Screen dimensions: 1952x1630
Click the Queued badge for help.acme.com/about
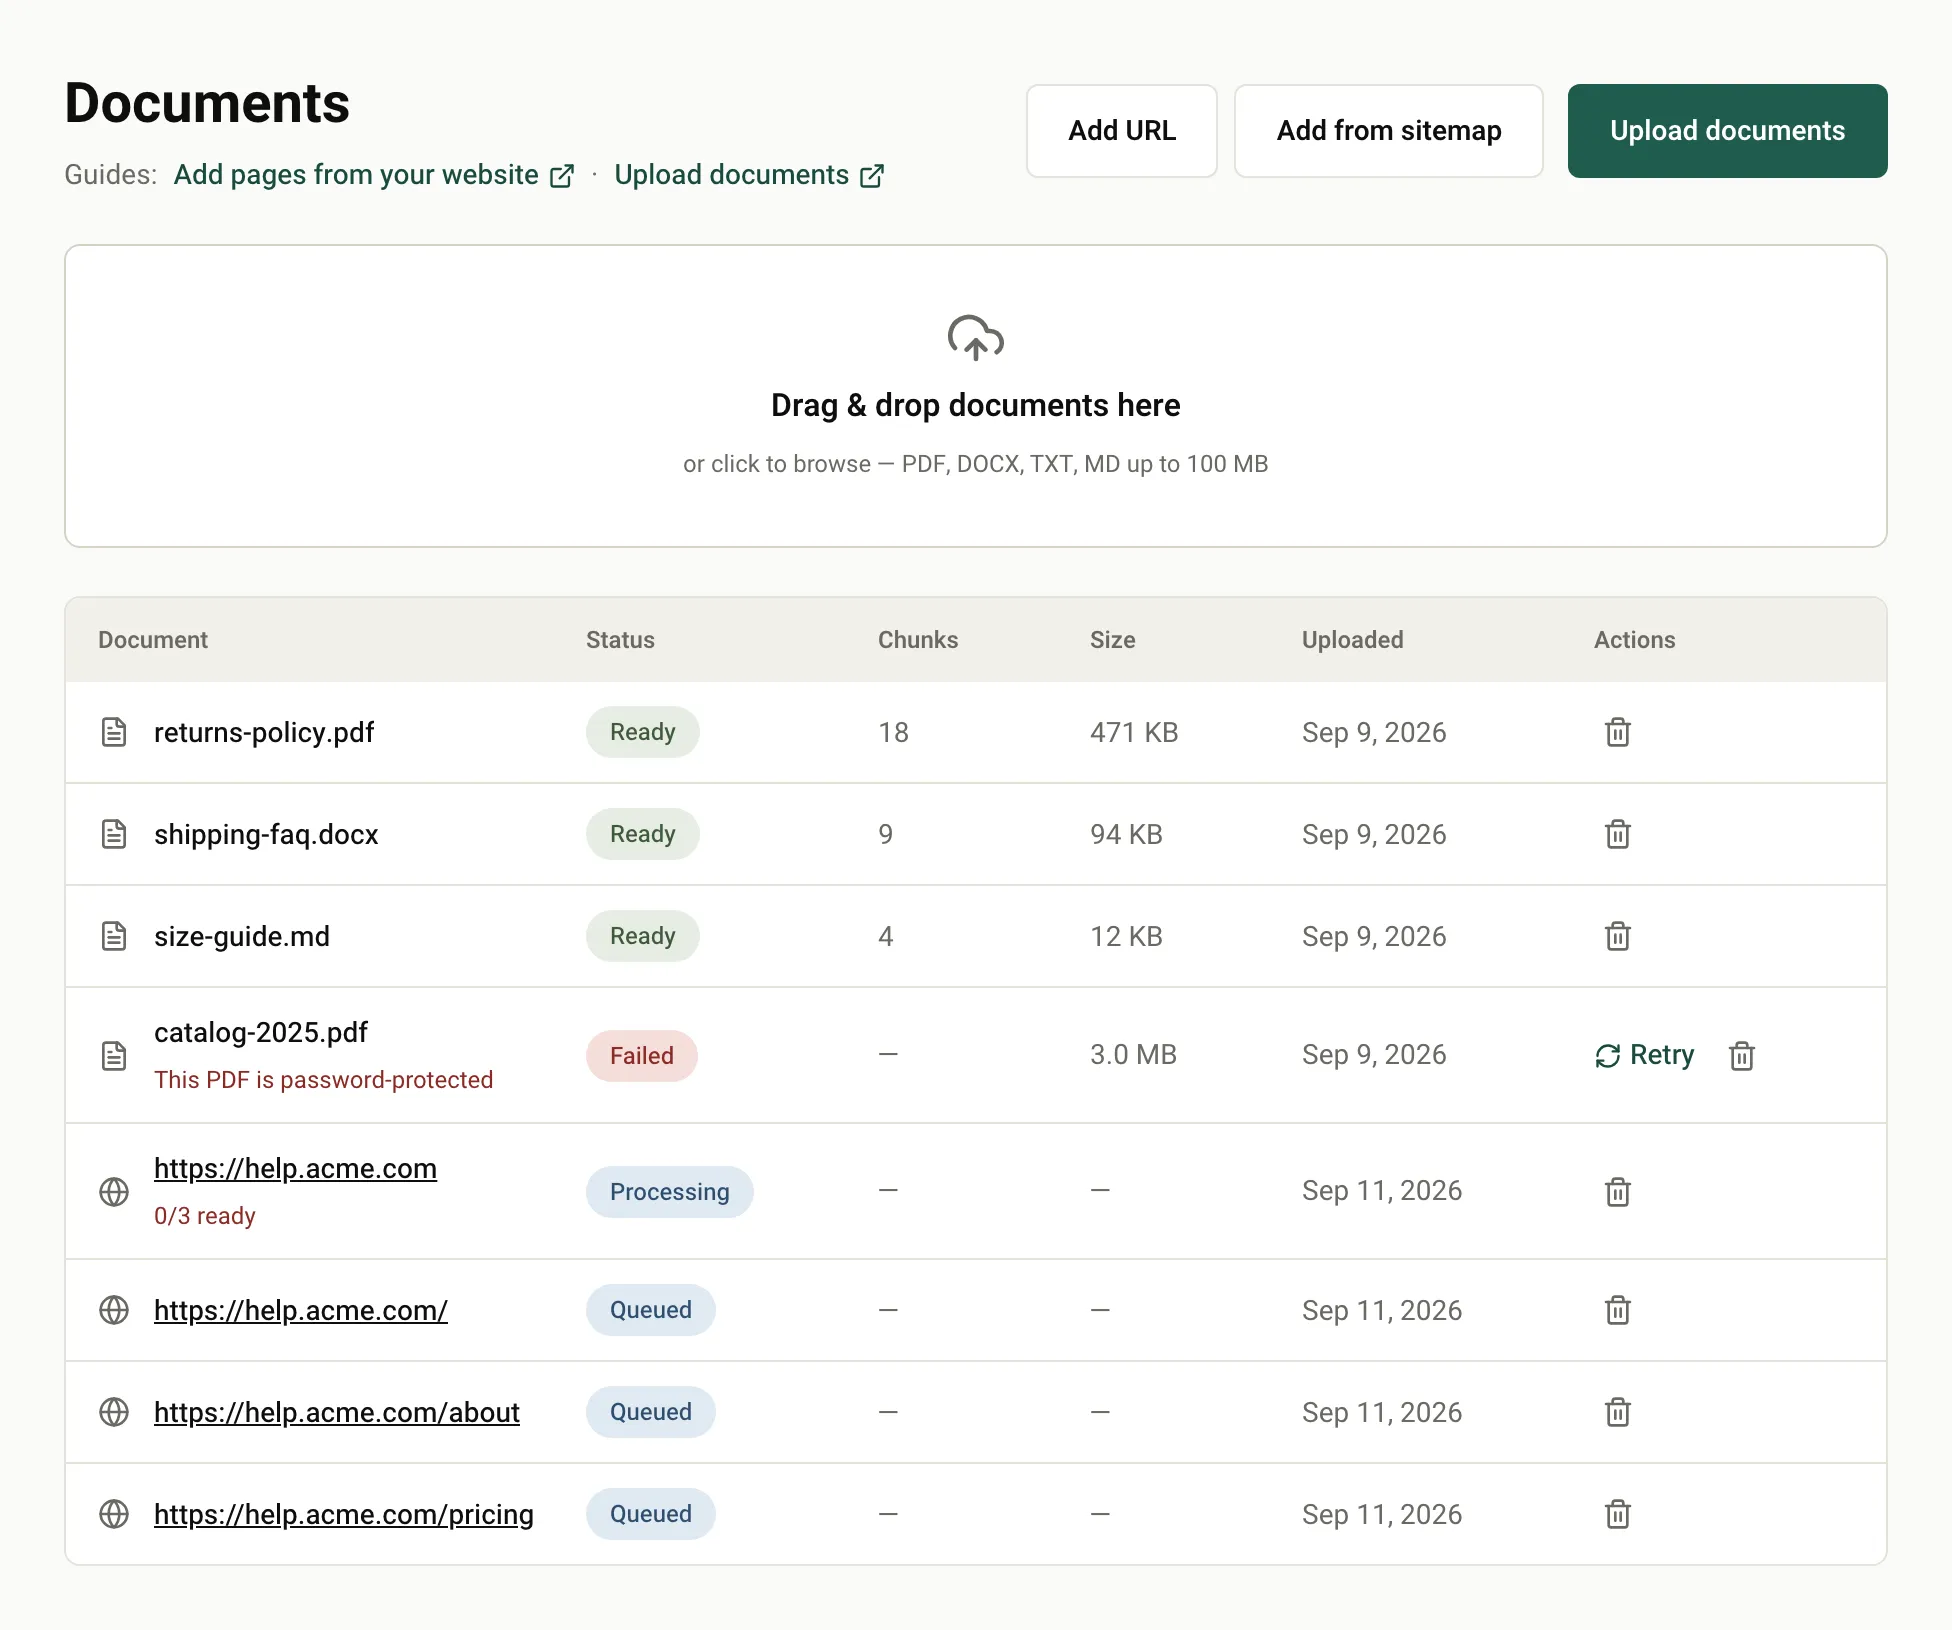click(x=650, y=1412)
